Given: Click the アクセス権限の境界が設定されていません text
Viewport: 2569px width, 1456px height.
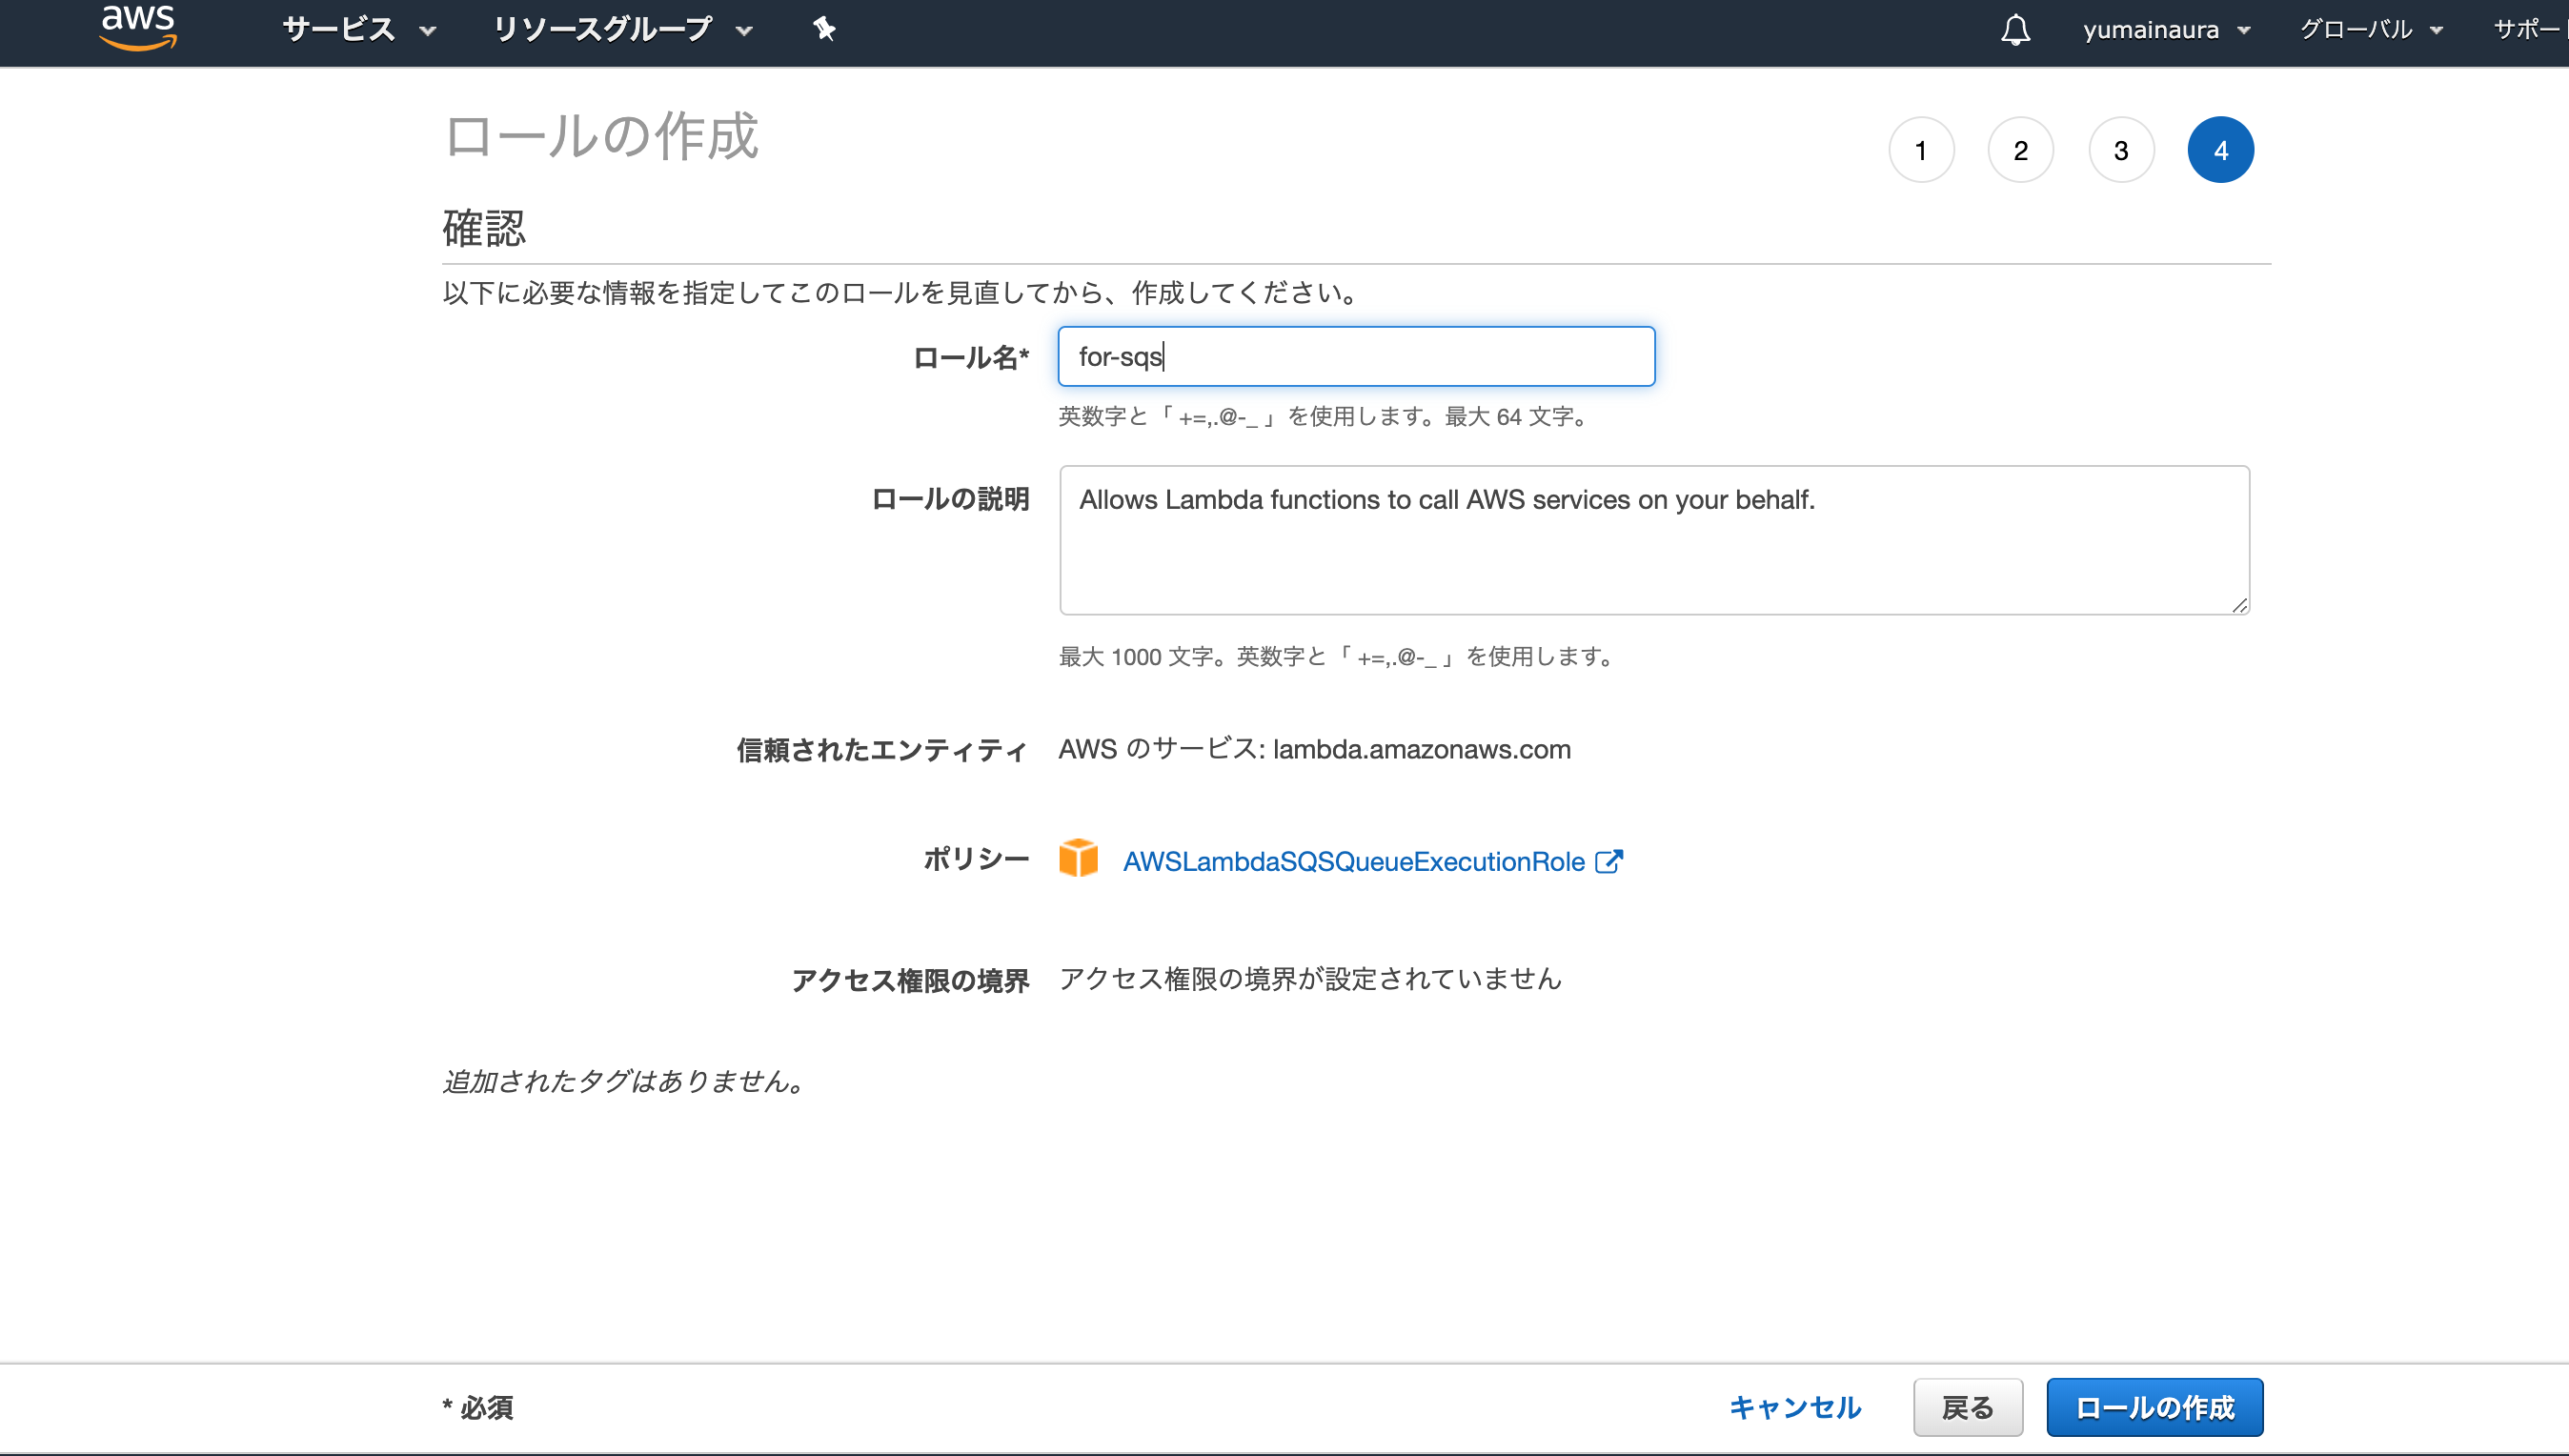Looking at the screenshot, I should pos(1310,978).
